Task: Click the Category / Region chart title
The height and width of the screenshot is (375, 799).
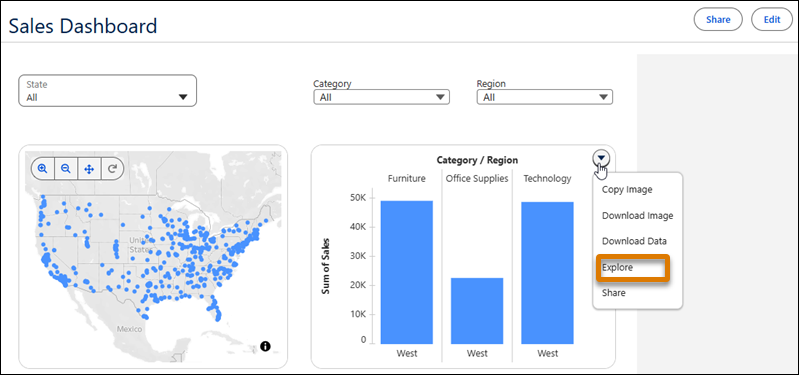Action: tap(477, 160)
